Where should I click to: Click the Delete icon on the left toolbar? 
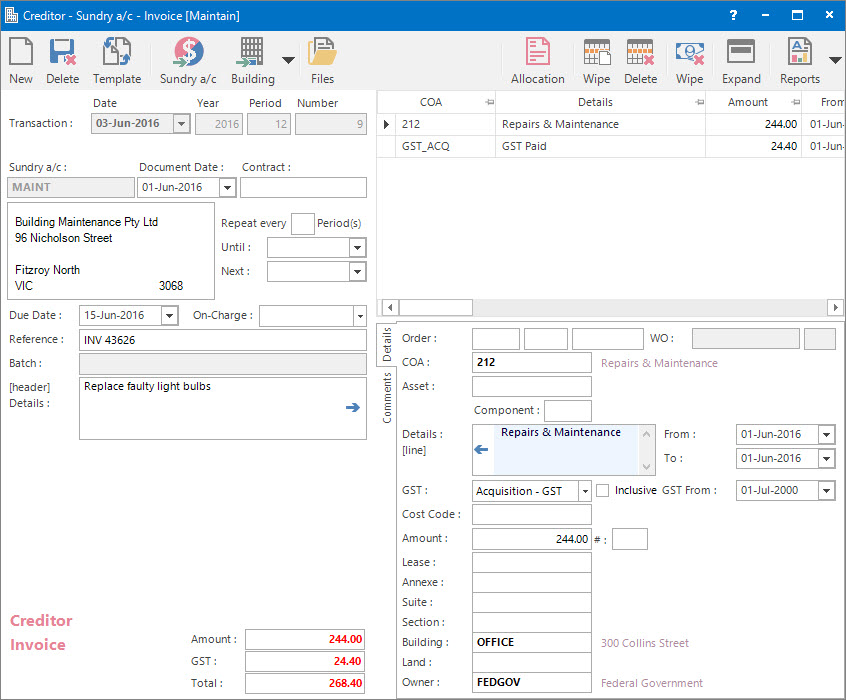[x=62, y=58]
